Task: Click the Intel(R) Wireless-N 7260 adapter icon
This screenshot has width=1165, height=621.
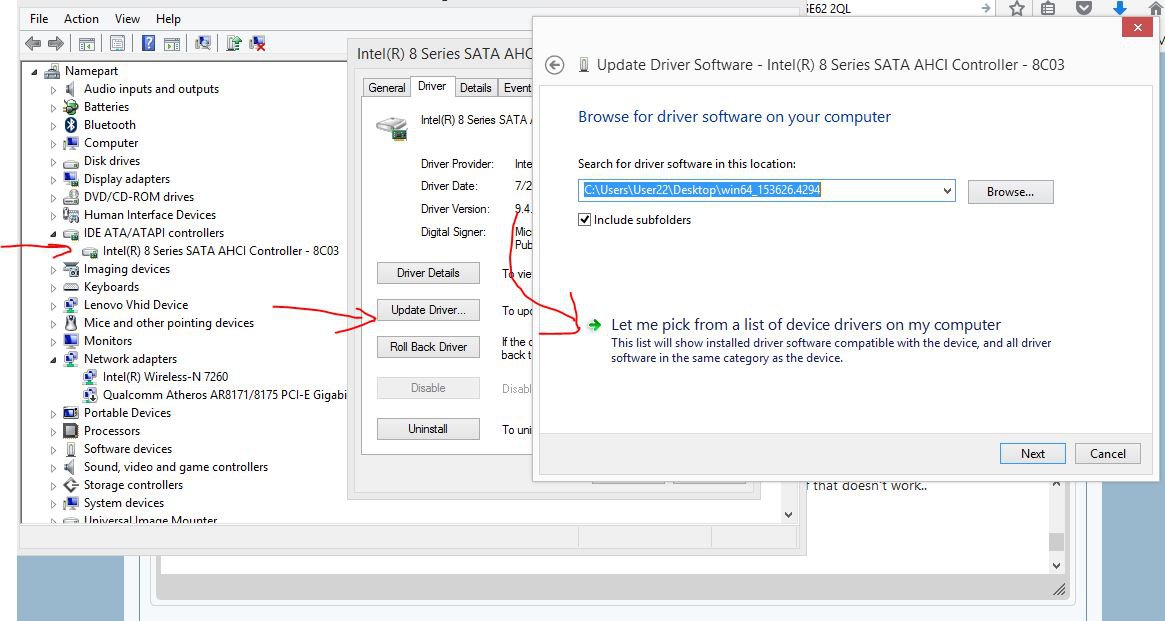Action: [90, 377]
